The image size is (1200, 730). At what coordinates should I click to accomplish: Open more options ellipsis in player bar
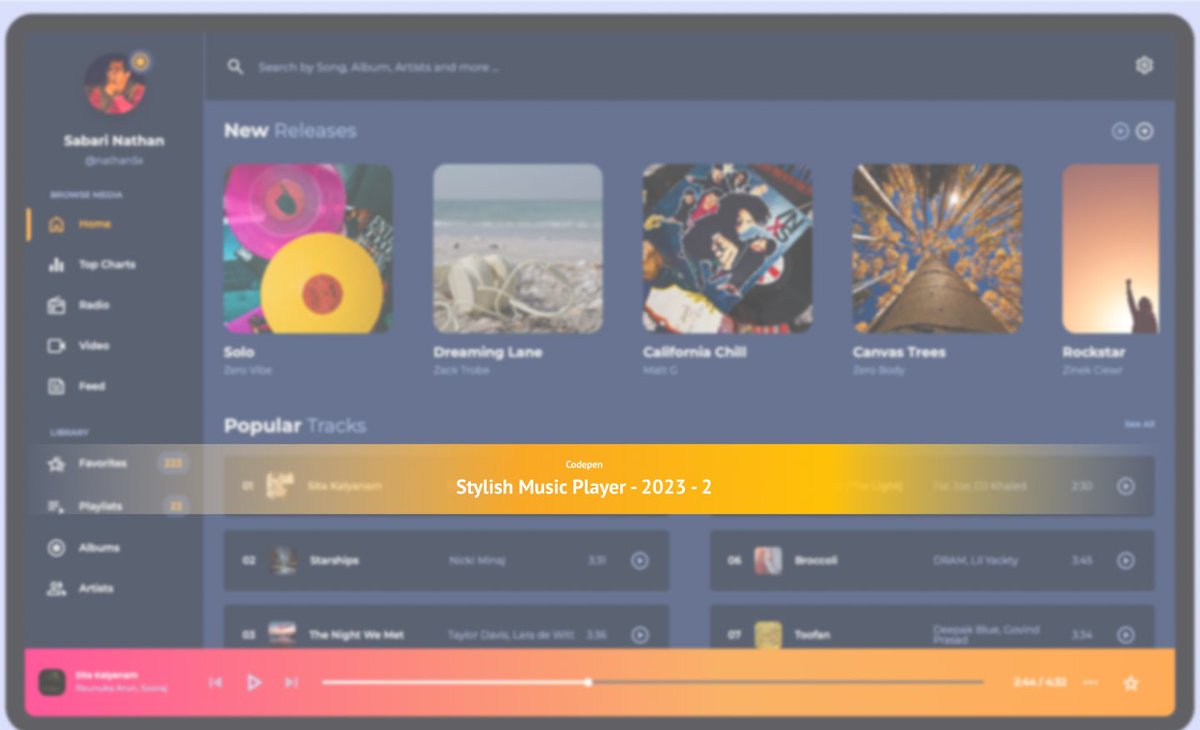(1090, 683)
